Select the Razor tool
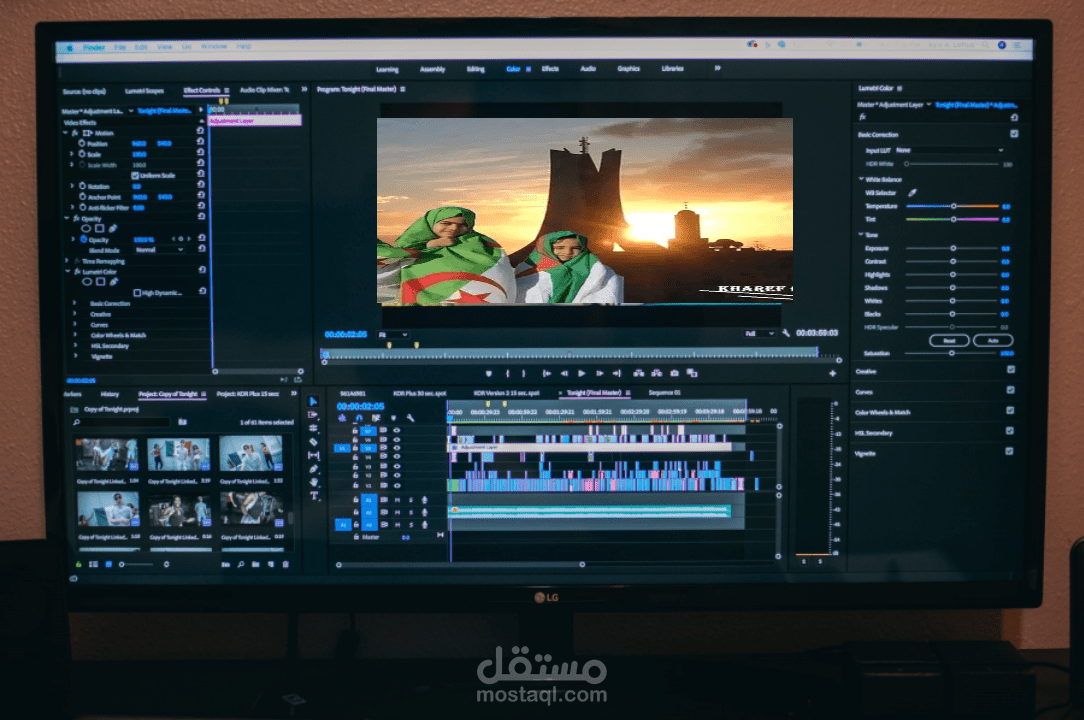 click(x=313, y=442)
